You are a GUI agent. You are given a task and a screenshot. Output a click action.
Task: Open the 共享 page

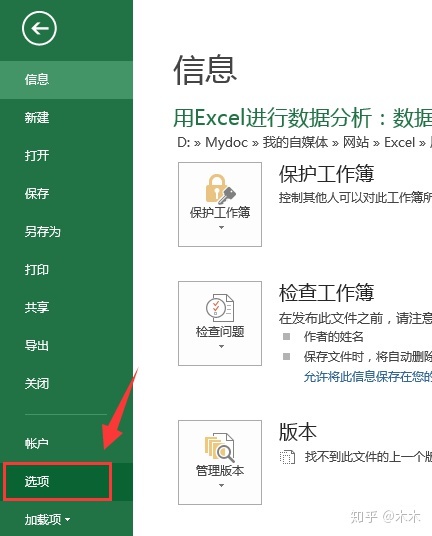point(66,308)
